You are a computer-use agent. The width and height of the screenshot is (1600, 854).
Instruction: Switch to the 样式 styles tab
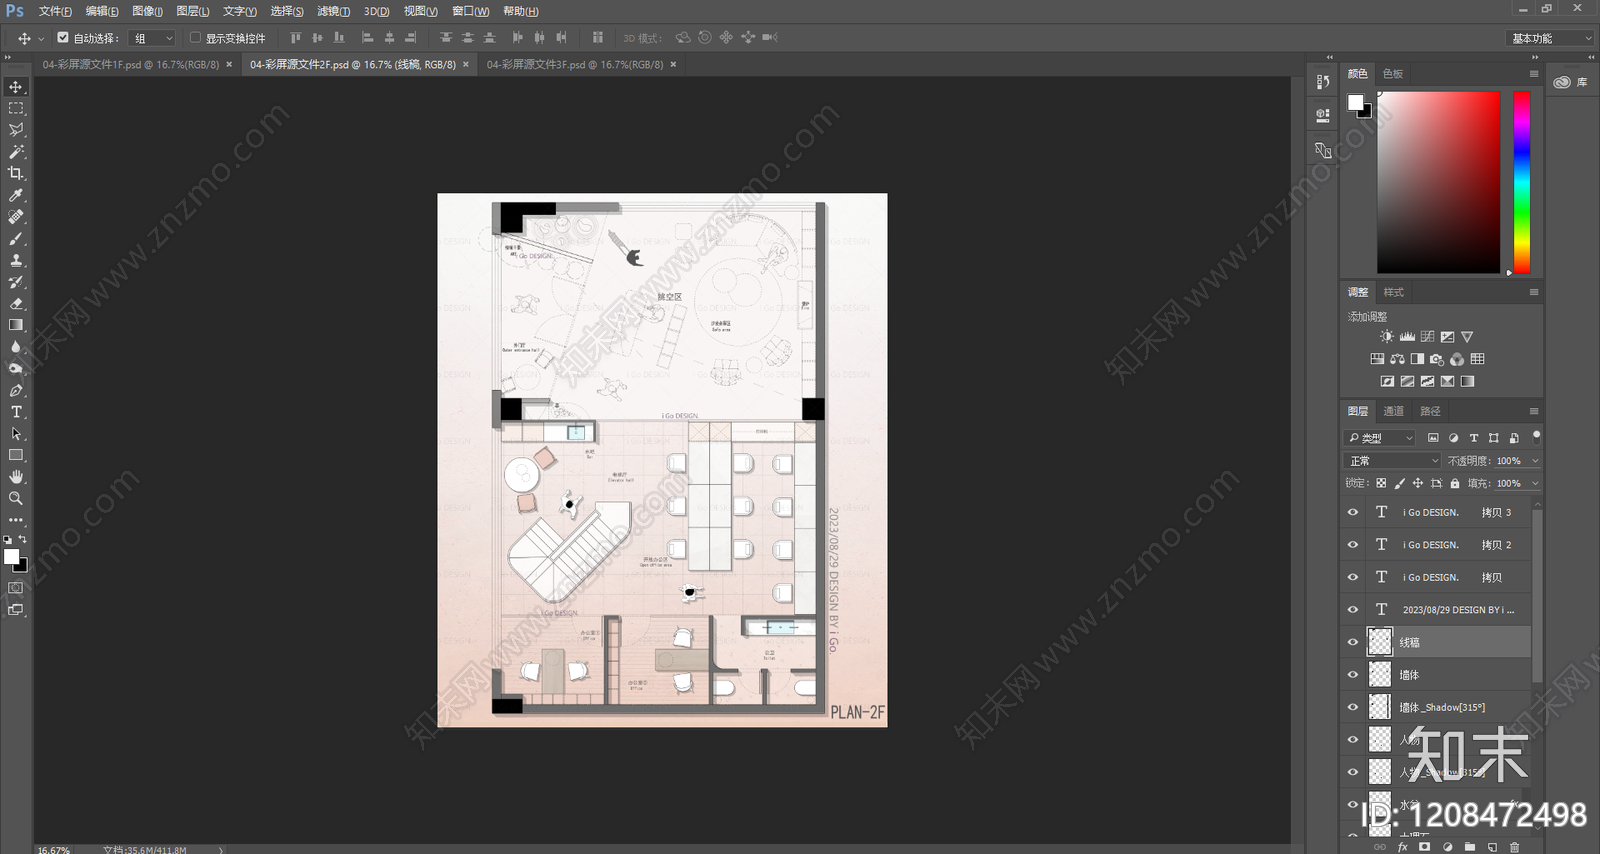click(1393, 292)
